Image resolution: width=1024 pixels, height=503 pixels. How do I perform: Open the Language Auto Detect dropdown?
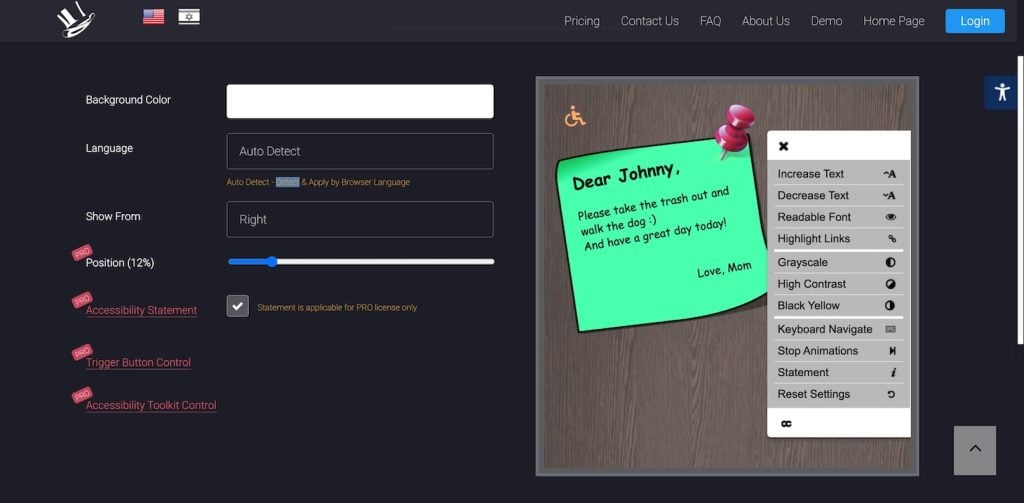point(360,151)
